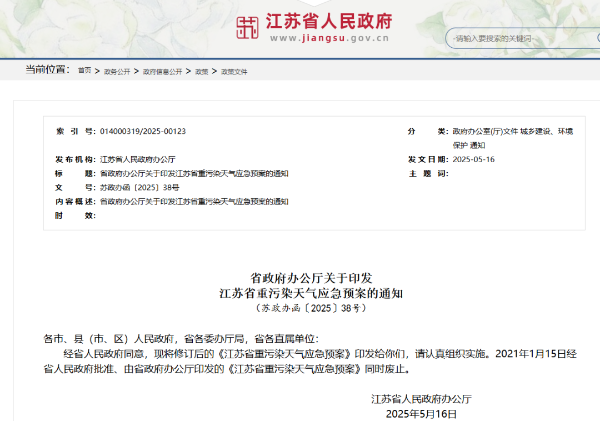The width and height of the screenshot is (600, 421).
Task: Click the 发布机构 field label
Action: 75,159
